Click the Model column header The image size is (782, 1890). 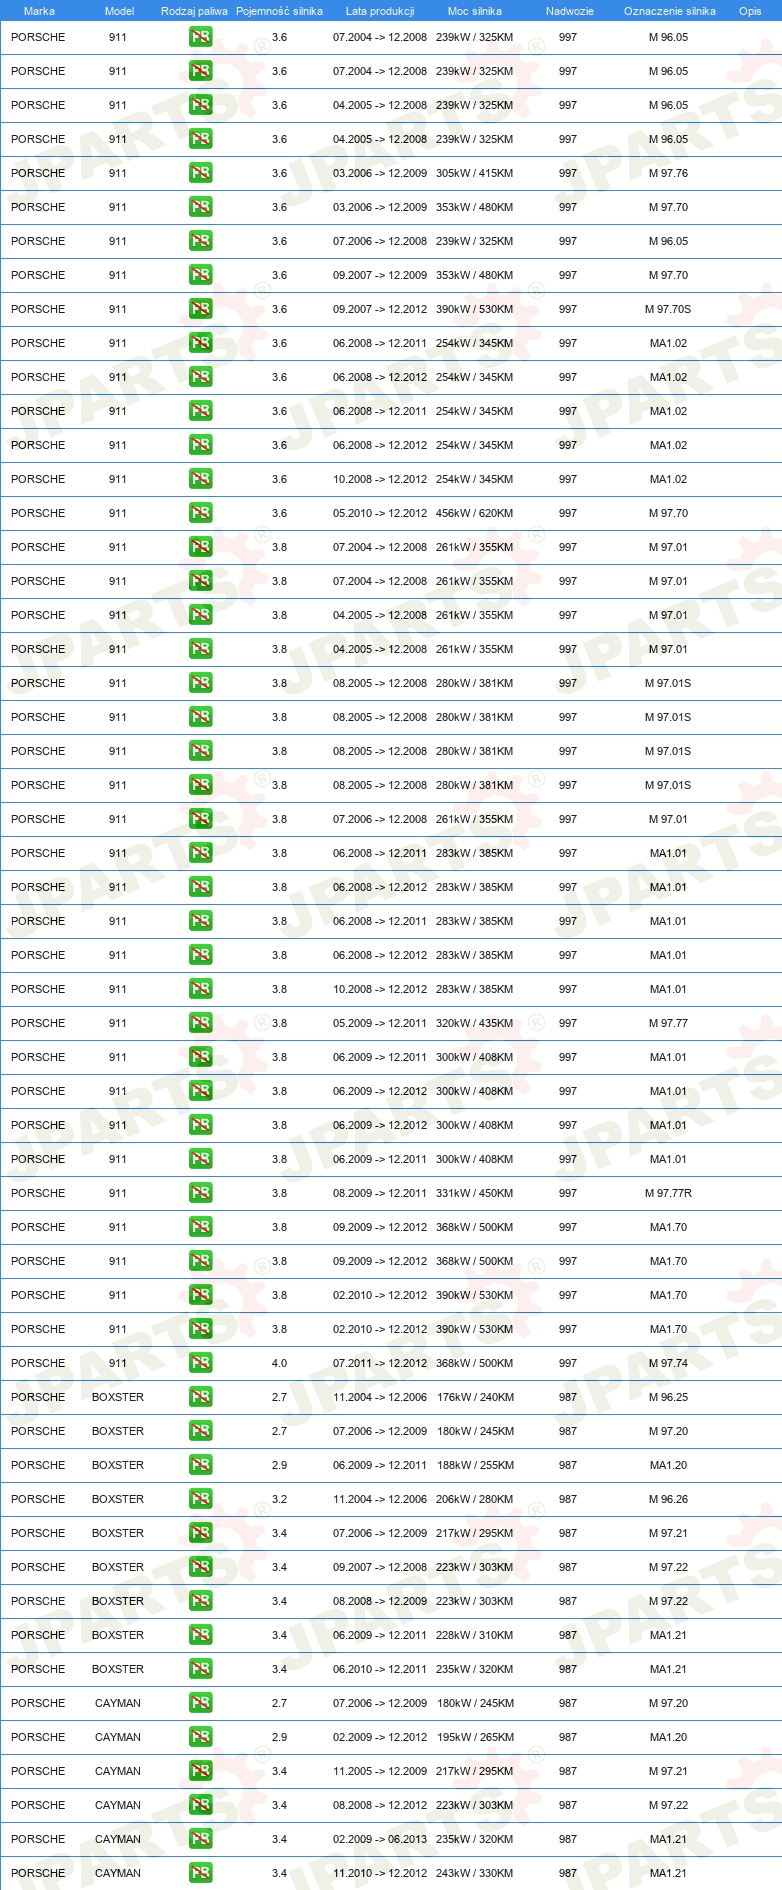pyautogui.click(x=119, y=11)
